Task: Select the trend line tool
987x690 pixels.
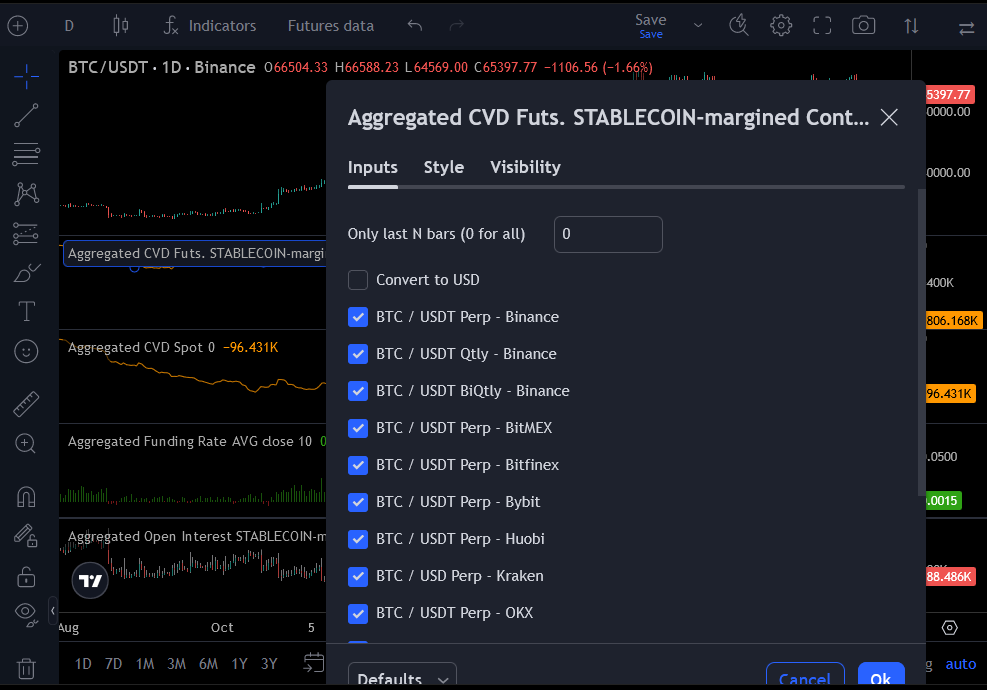Action: pos(26,115)
